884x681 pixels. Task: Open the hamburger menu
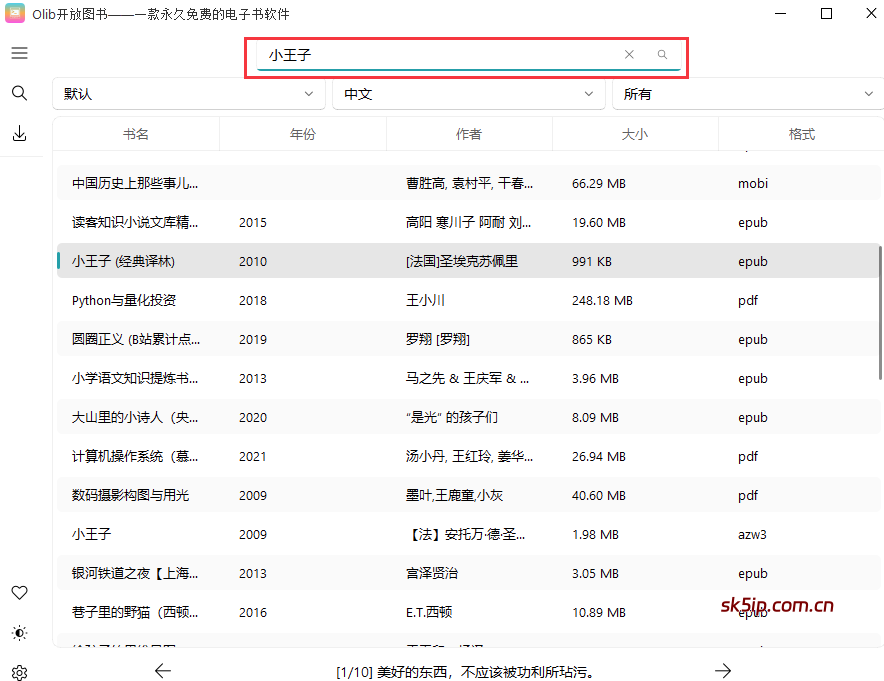click(19, 52)
